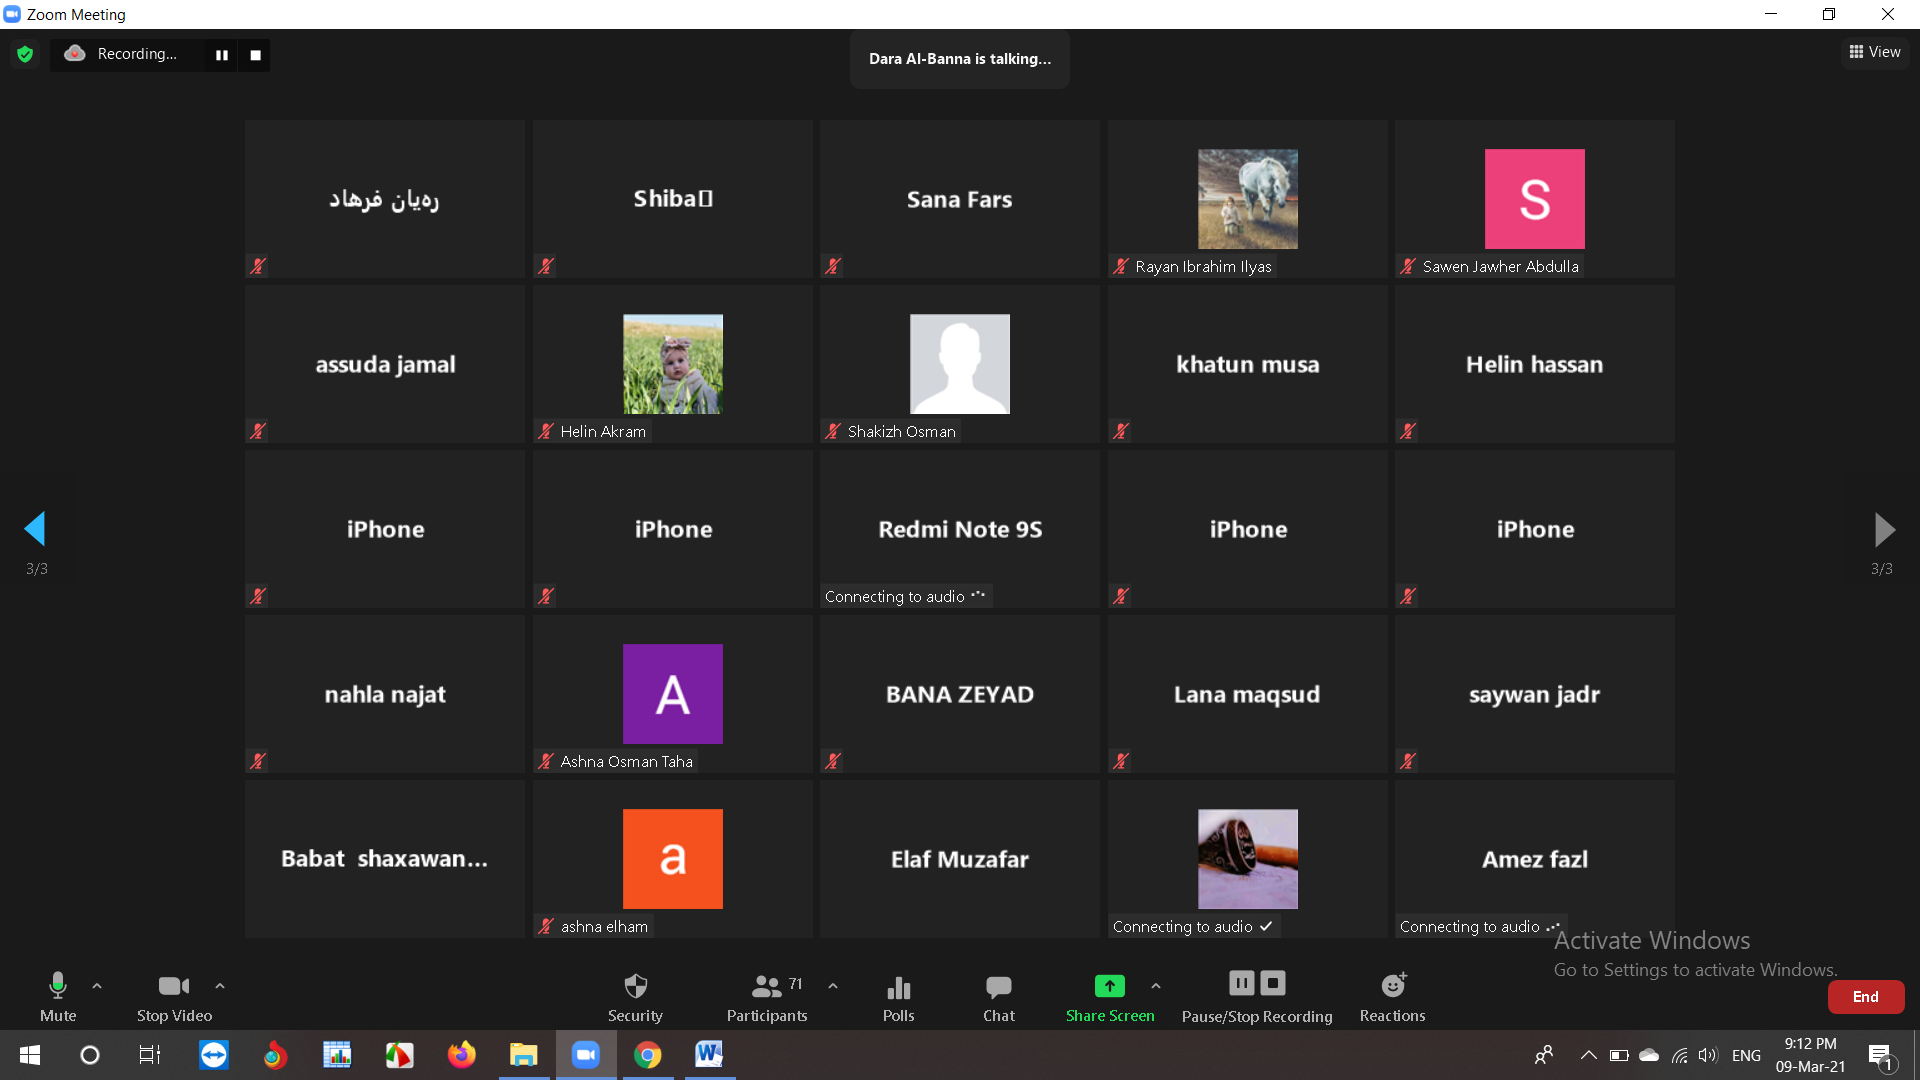
Task: Expand video options arrow next to Stop Video
Action: click(x=220, y=986)
